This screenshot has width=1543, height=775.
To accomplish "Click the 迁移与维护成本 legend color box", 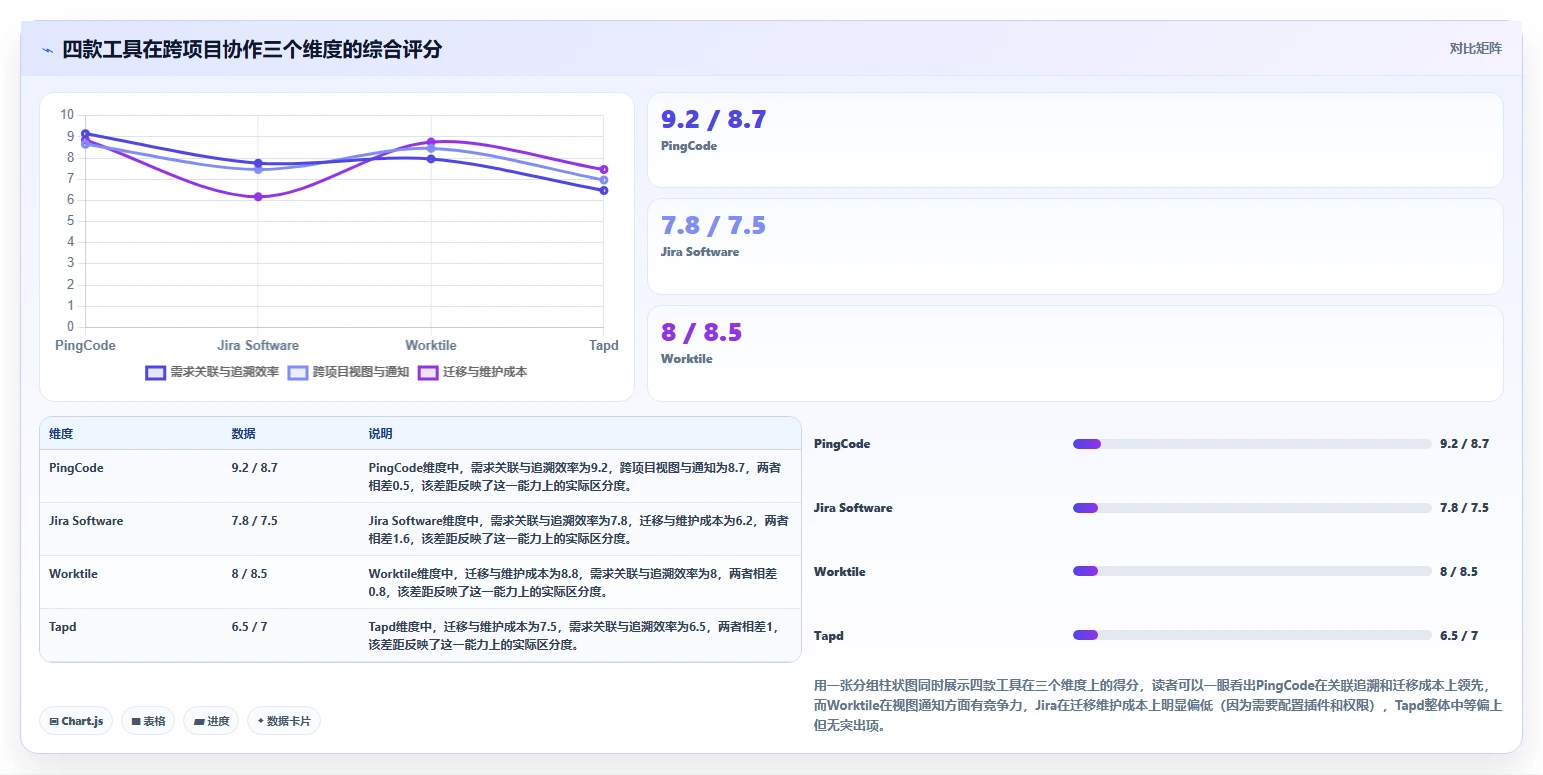I will [x=428, y=372].
